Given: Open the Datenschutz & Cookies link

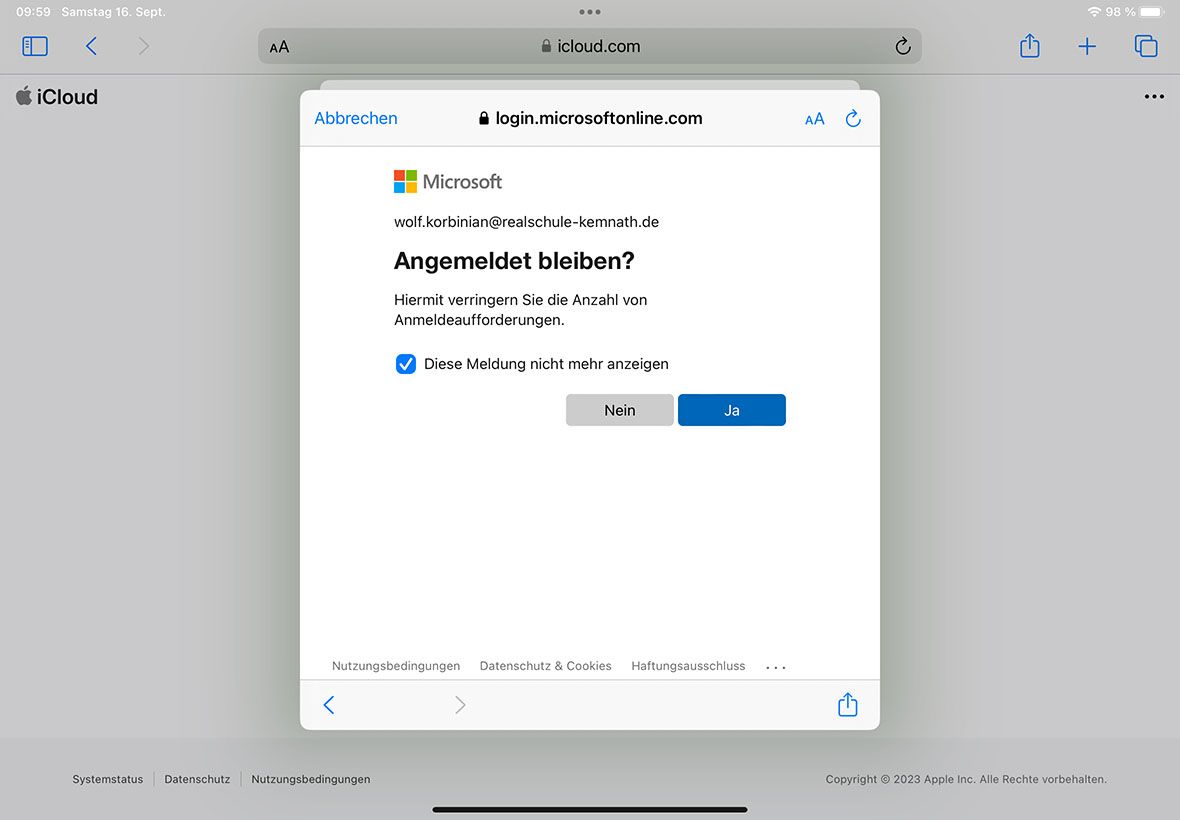Looking at the screenshot, I should 546,666.
